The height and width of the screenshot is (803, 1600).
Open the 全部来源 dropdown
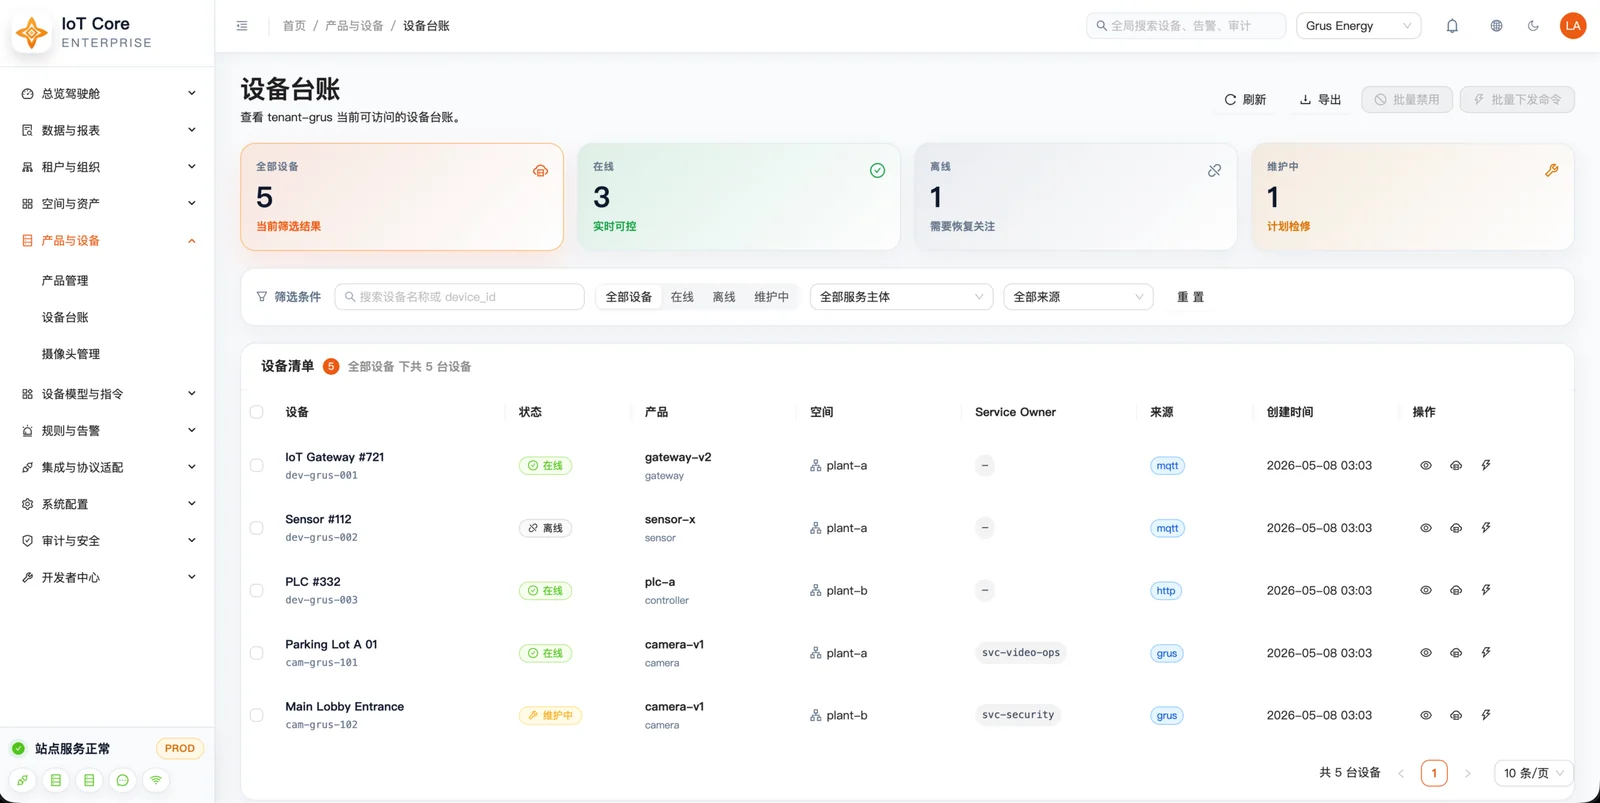pyautogui.click(x=1078, y=297)
